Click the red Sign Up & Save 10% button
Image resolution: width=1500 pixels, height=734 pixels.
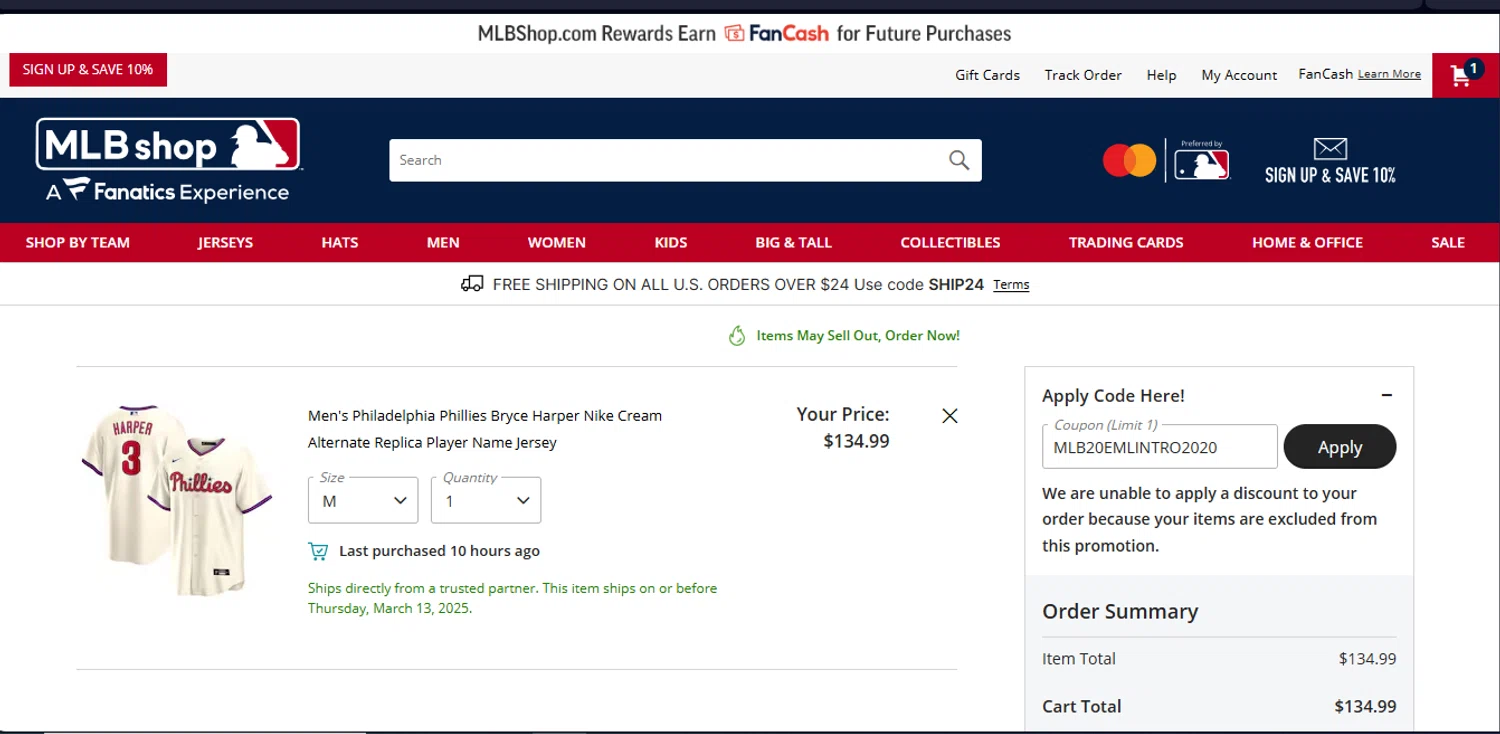[x=88, y=70]
